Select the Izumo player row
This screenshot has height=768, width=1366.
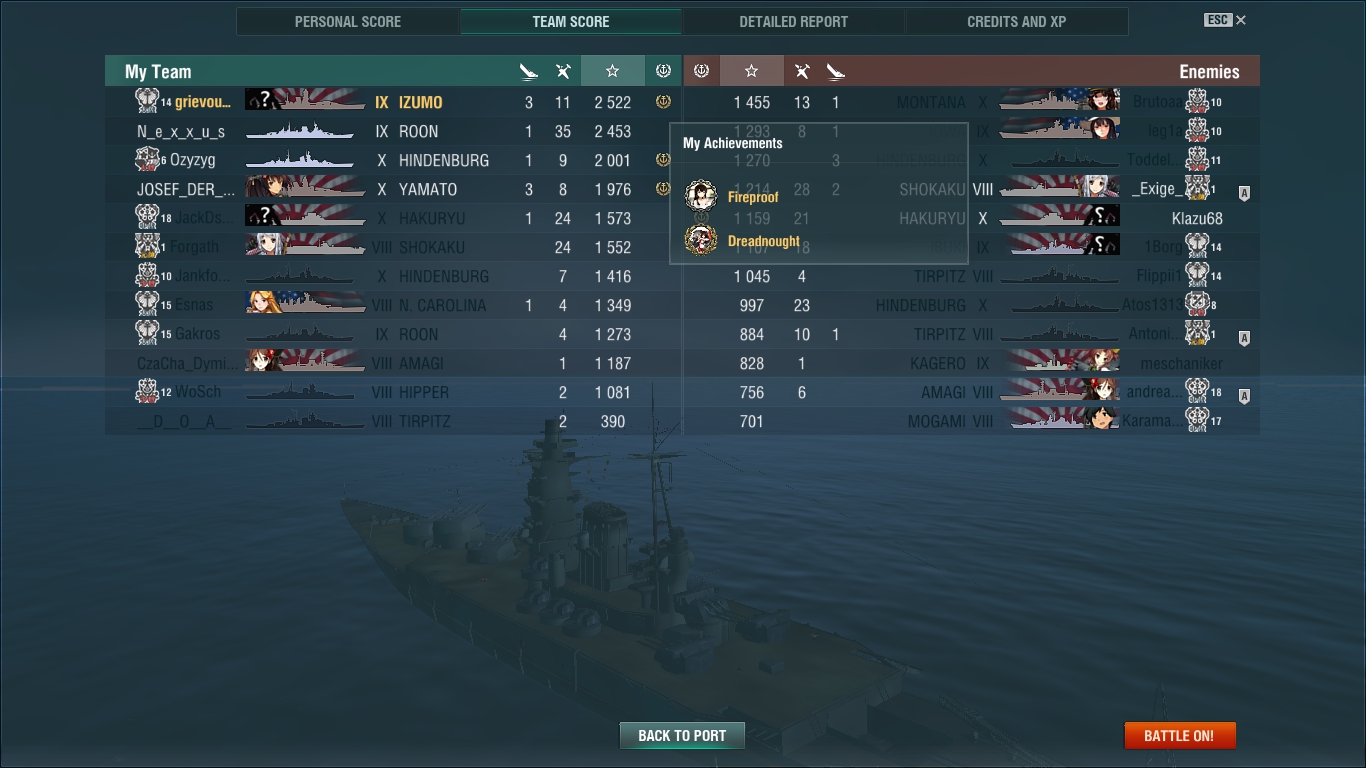click(x=393, y=102)
